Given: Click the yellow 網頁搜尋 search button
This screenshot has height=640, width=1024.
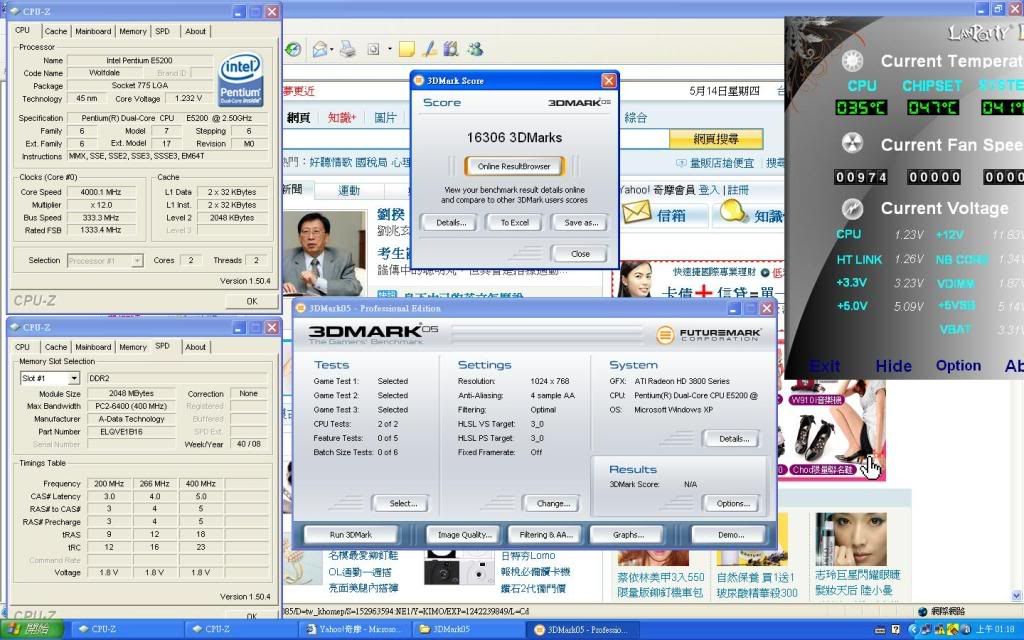Looking at the screenshot, I should (716, 138).
